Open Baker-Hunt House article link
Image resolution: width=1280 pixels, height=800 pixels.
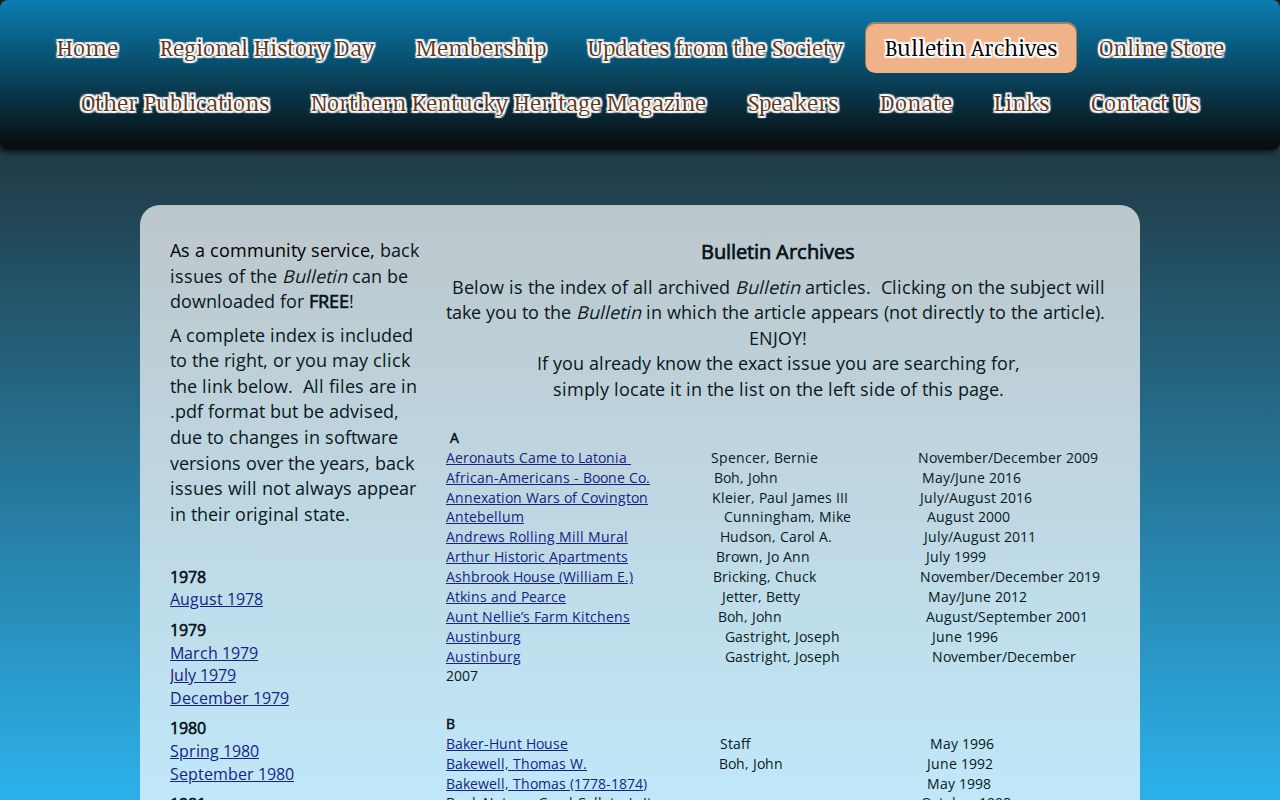click(x=507, y=744)
